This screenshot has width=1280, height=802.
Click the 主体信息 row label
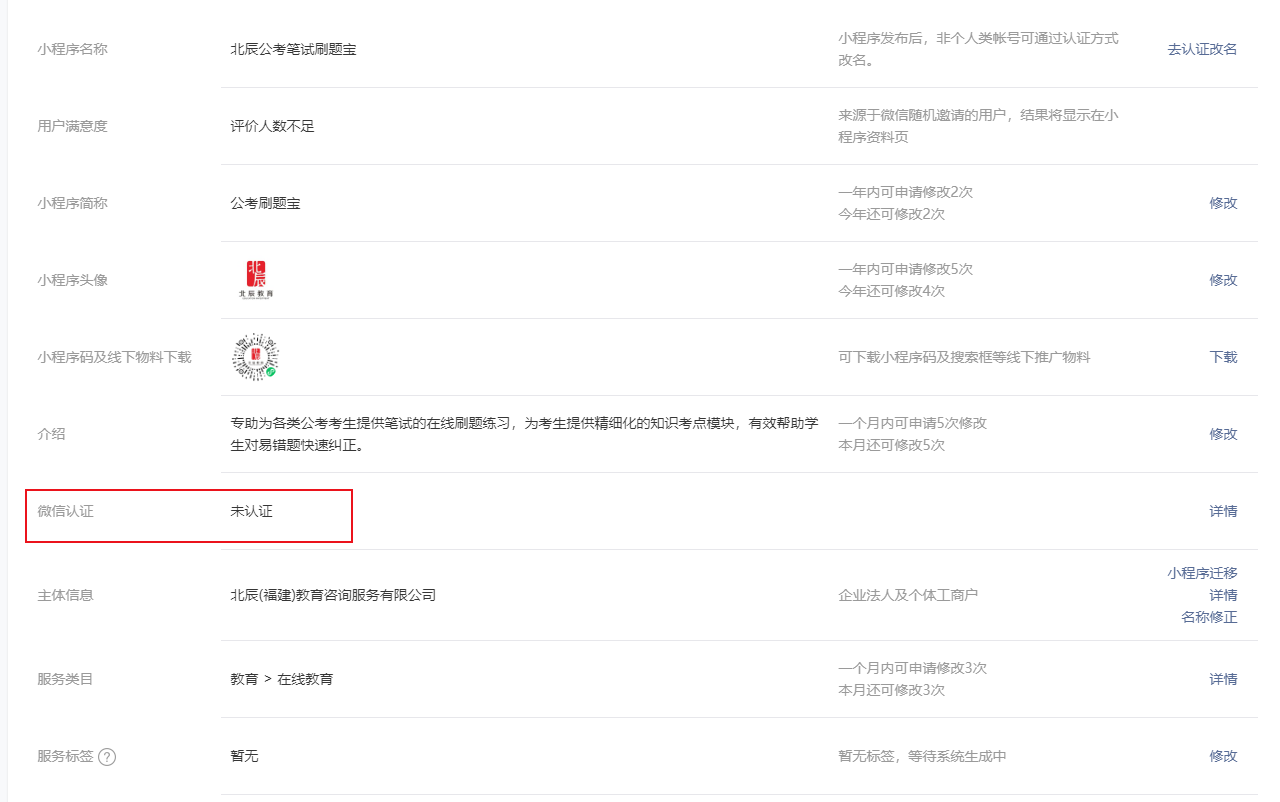[66, 595]
